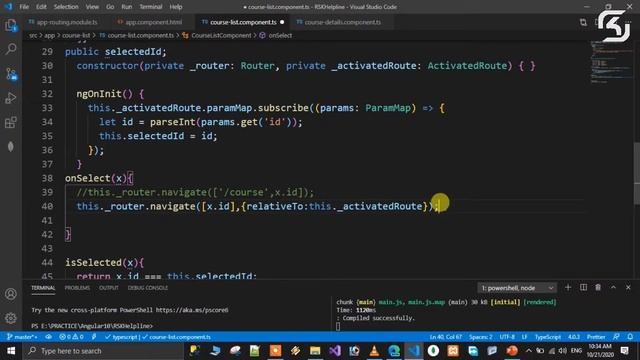
Task: Click LF end of line setting
Action: (524, 337)
